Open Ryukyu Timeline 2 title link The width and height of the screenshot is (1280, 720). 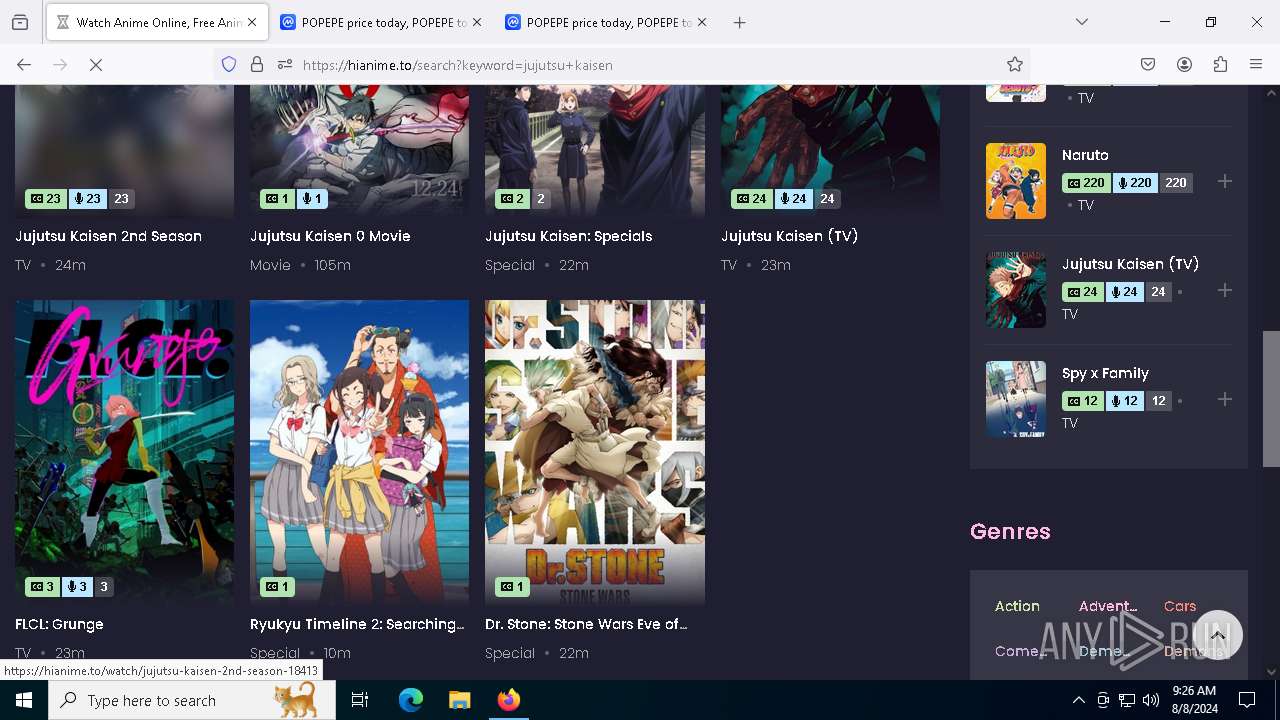(357, 624)
